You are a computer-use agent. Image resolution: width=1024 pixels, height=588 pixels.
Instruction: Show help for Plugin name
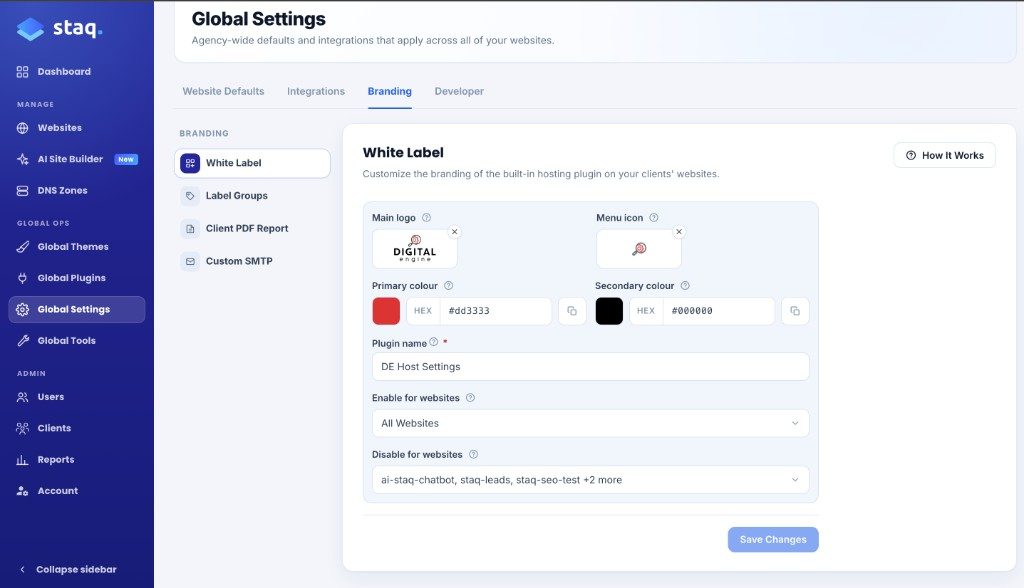tap(434, 342)
